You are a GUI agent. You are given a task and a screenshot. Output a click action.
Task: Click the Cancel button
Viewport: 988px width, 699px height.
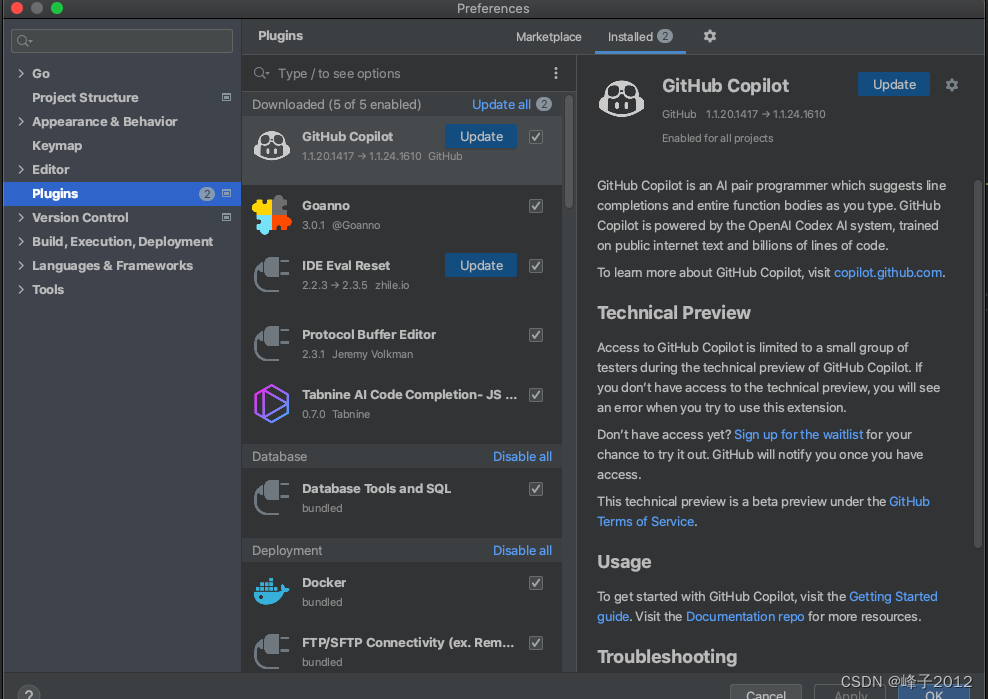coord(766,692)
